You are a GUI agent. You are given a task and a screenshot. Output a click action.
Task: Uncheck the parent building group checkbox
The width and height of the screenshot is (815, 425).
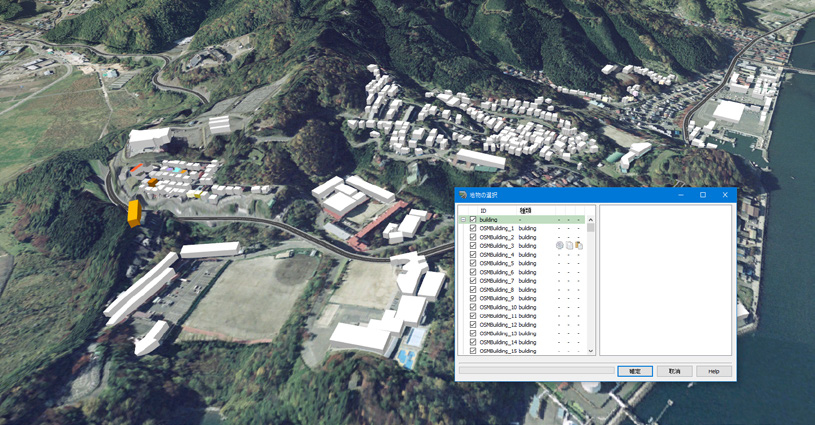[x=472, y=220]
